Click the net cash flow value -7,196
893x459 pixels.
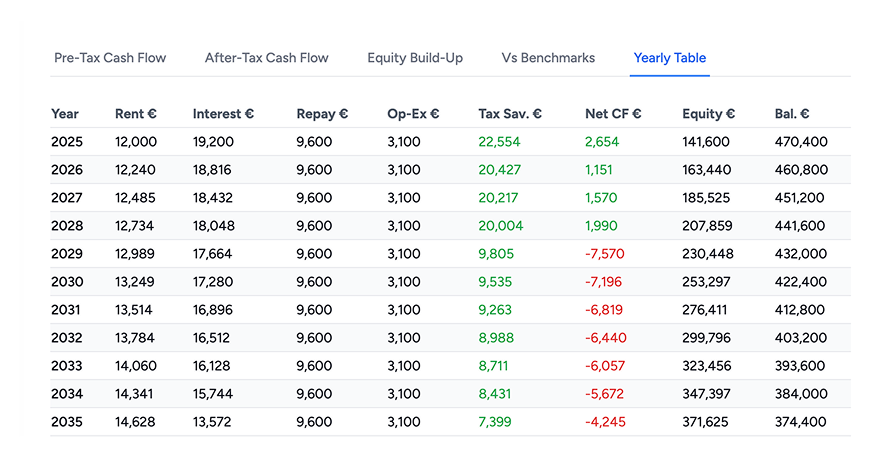[604, 282]
